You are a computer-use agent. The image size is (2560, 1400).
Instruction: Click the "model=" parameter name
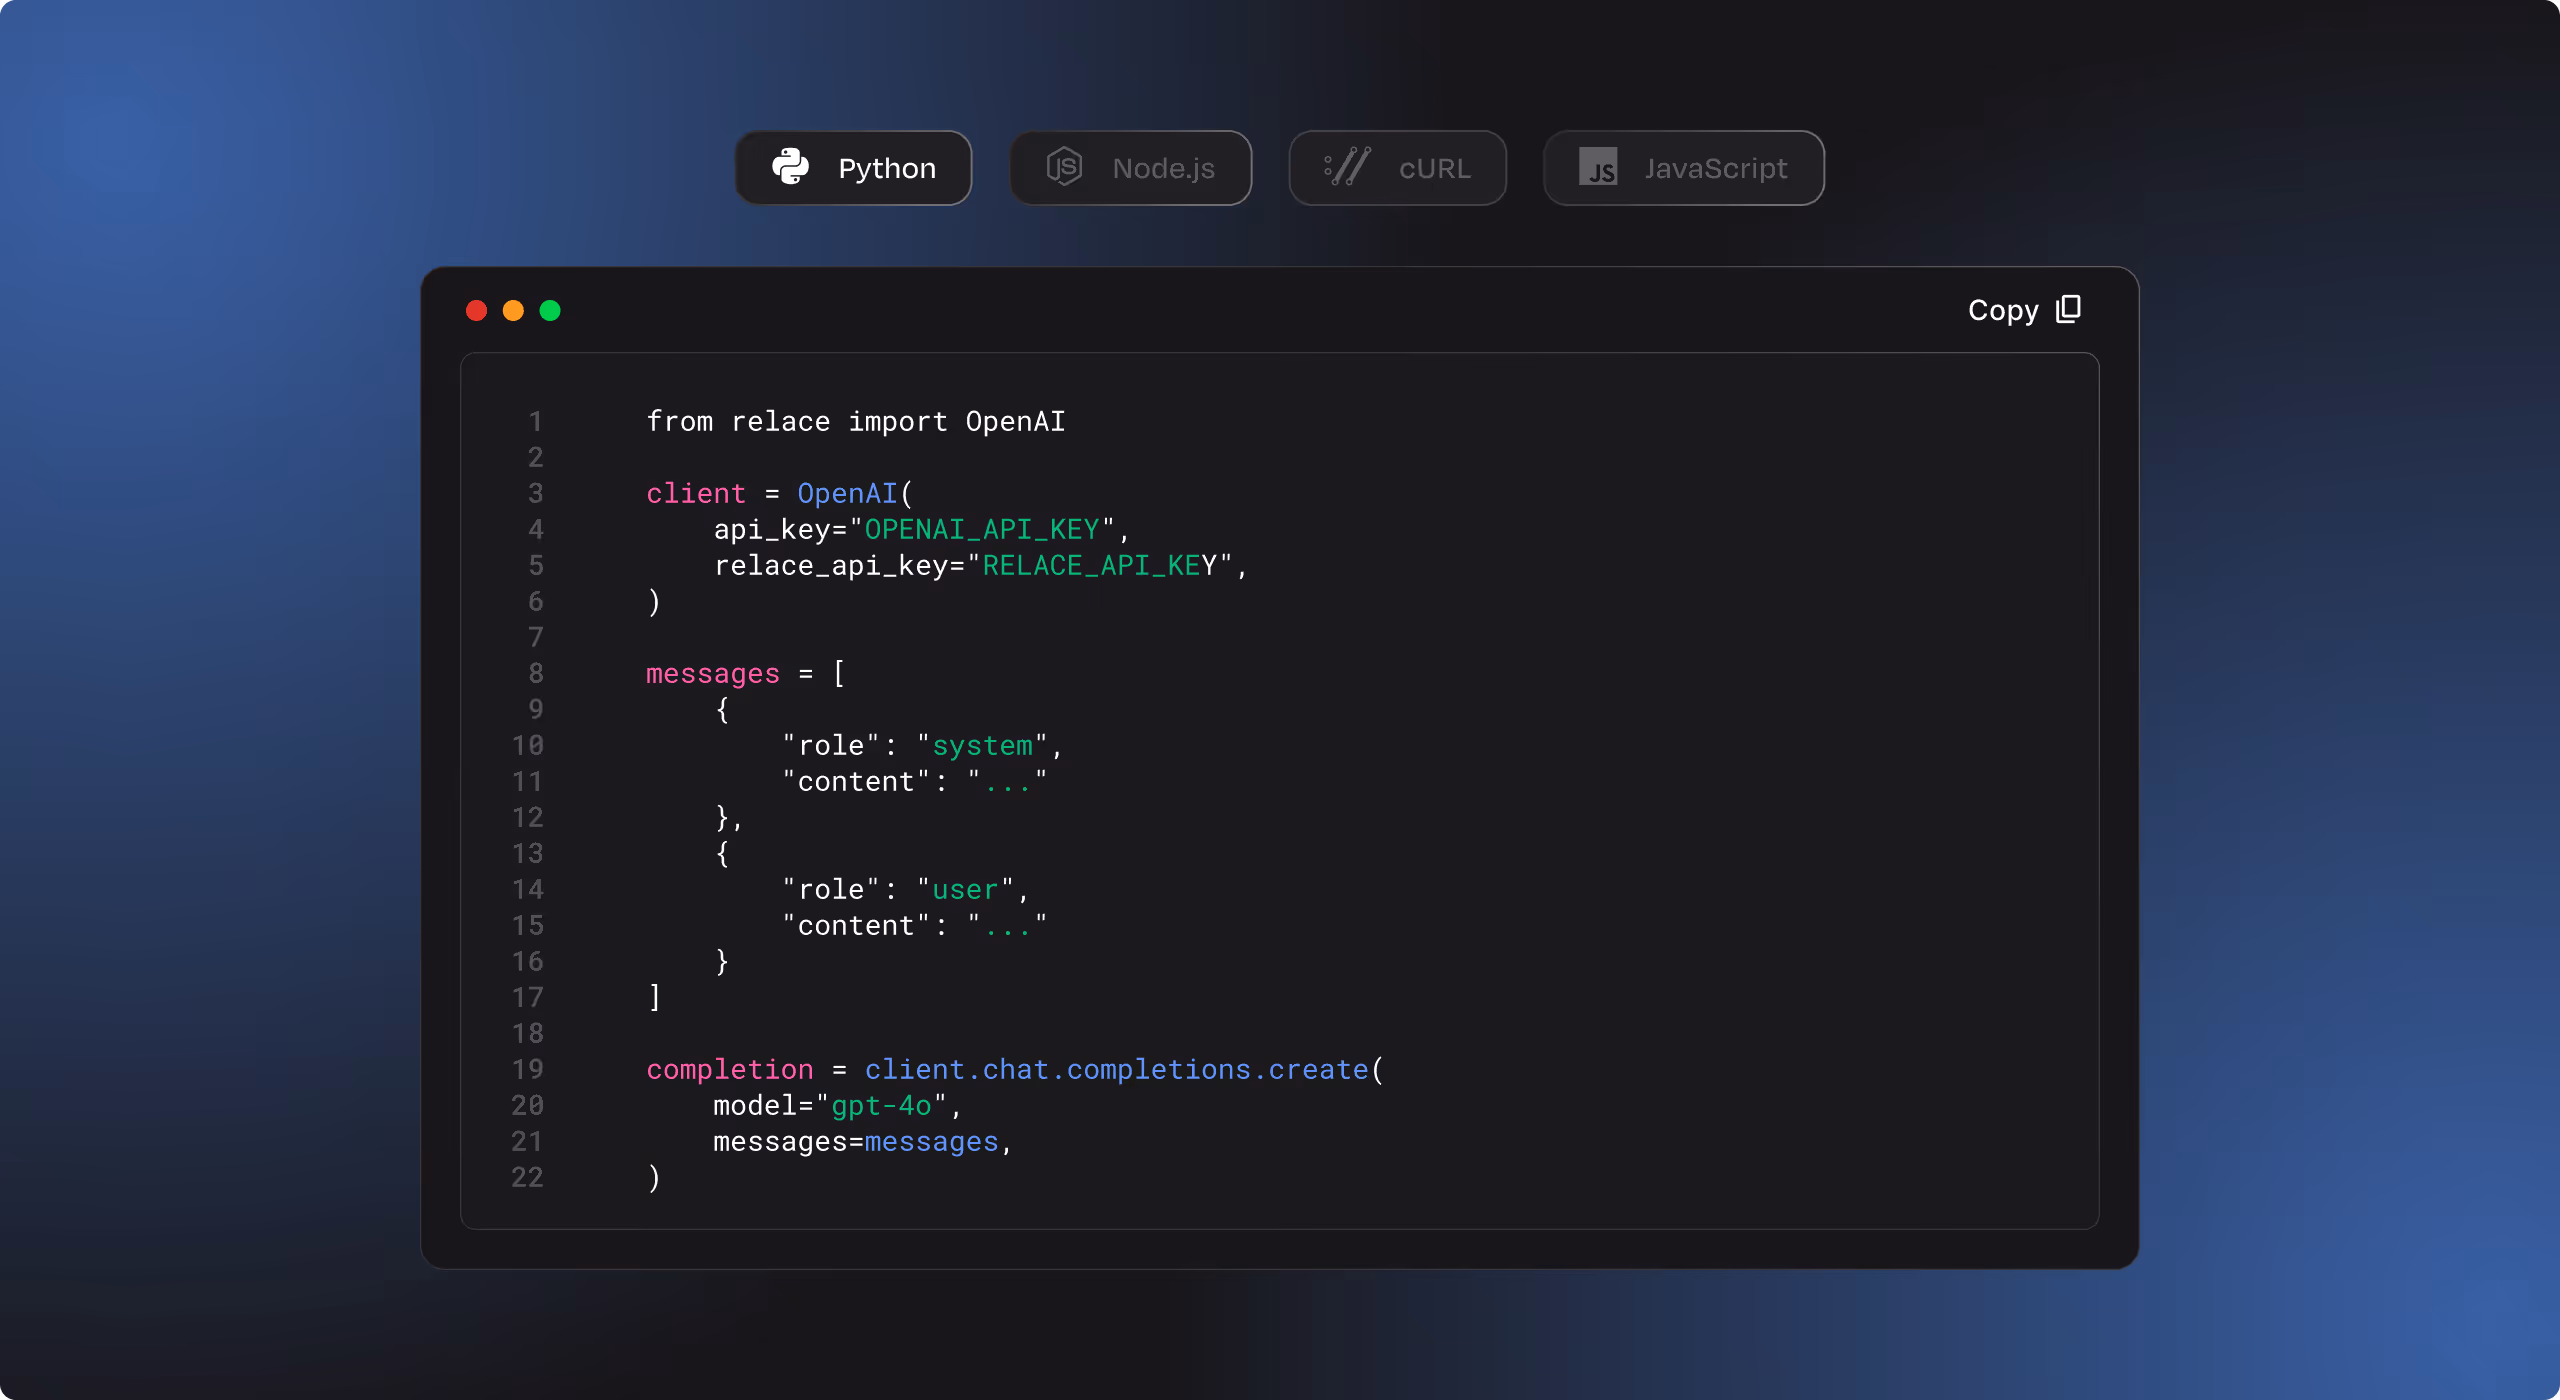pyautogui.click(x=763, y=1105)
